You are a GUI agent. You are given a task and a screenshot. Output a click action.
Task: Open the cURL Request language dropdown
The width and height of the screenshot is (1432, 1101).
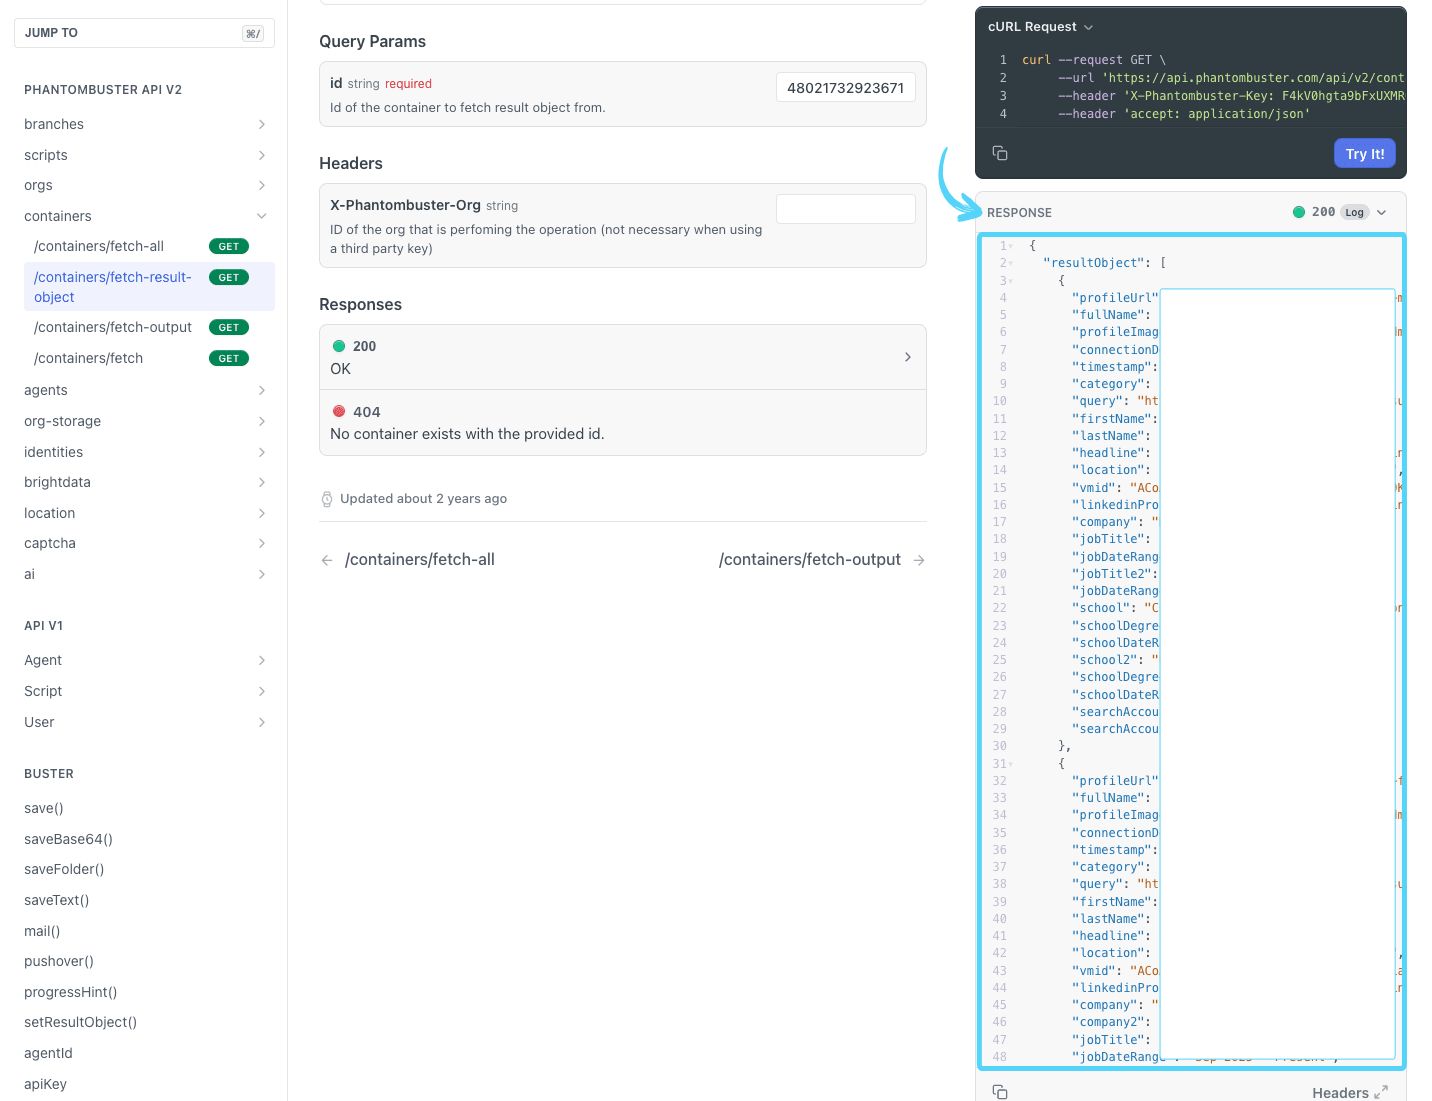pyautogui.click(x=1040, y=27)
